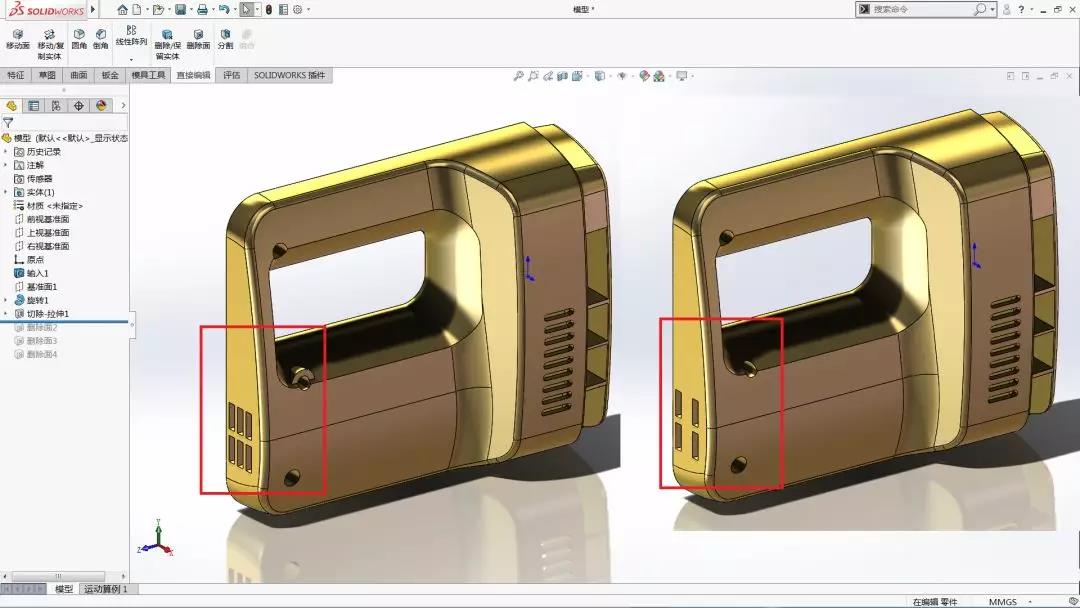
Task: Open the appearance color ball panel tab
Action: [101, 105]
